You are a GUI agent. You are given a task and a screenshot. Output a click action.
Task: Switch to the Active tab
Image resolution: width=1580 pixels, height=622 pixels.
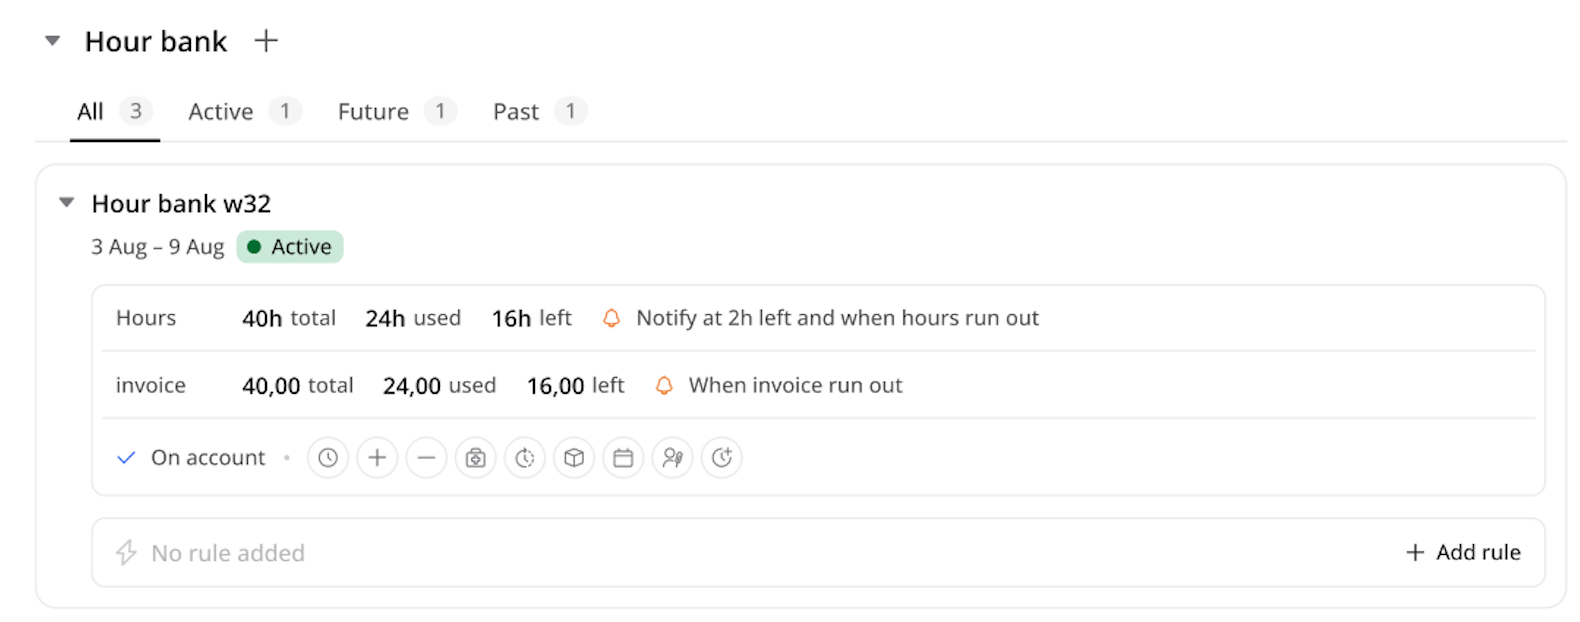click(x=244, y=111)
